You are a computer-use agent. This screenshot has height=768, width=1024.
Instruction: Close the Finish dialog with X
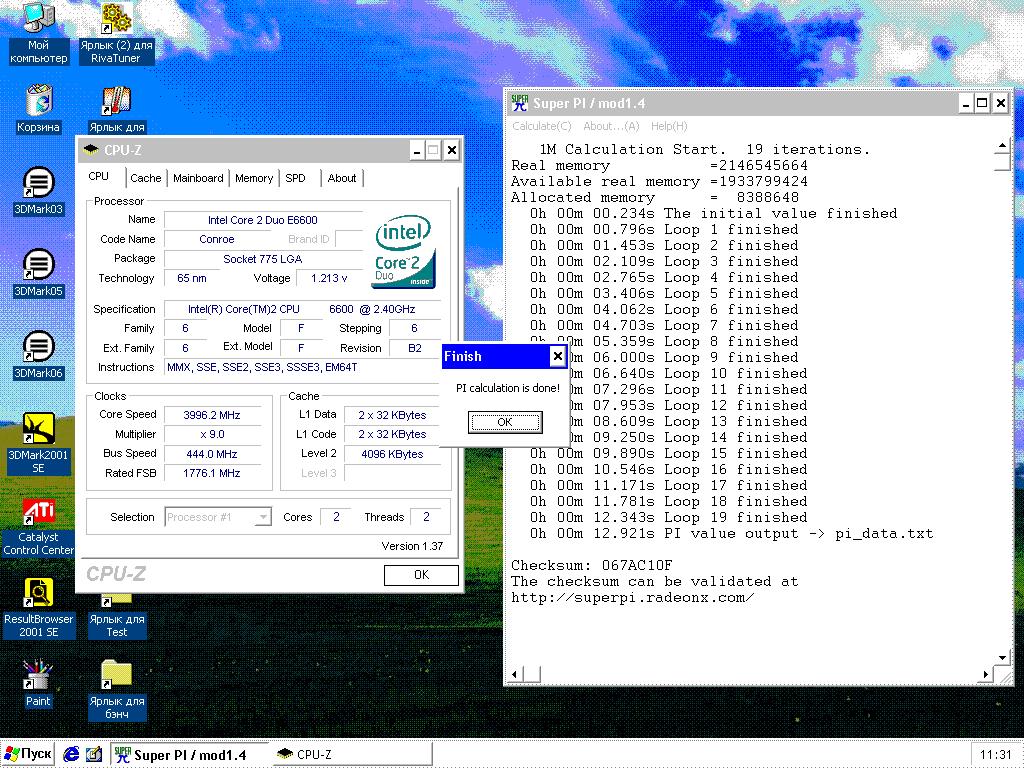(x=557, y=357)
